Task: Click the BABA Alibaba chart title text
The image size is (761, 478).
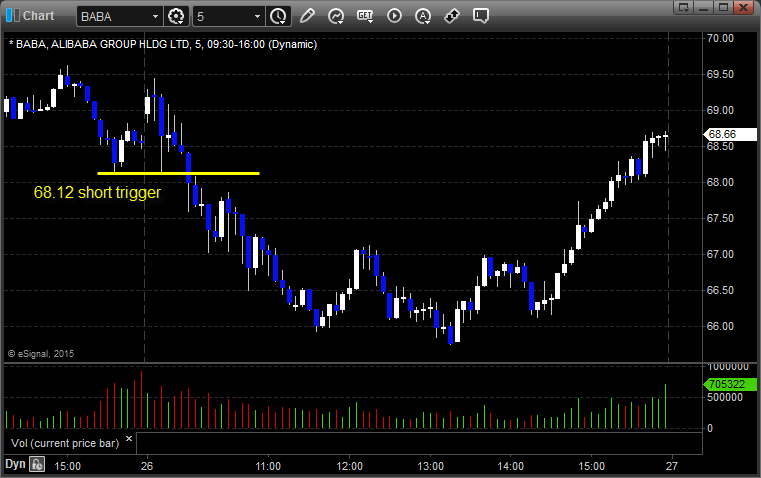Action: 163,45
